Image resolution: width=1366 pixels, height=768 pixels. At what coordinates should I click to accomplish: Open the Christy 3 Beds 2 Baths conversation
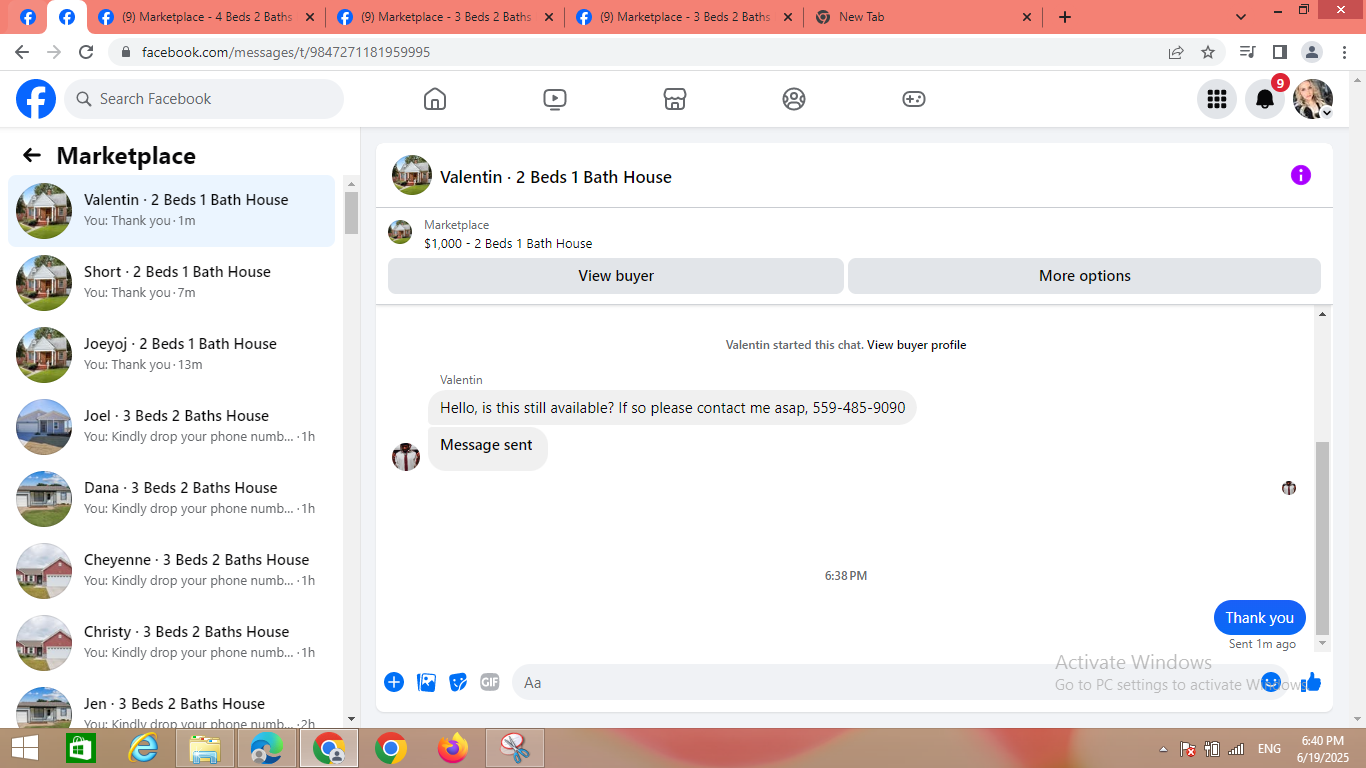171,643
